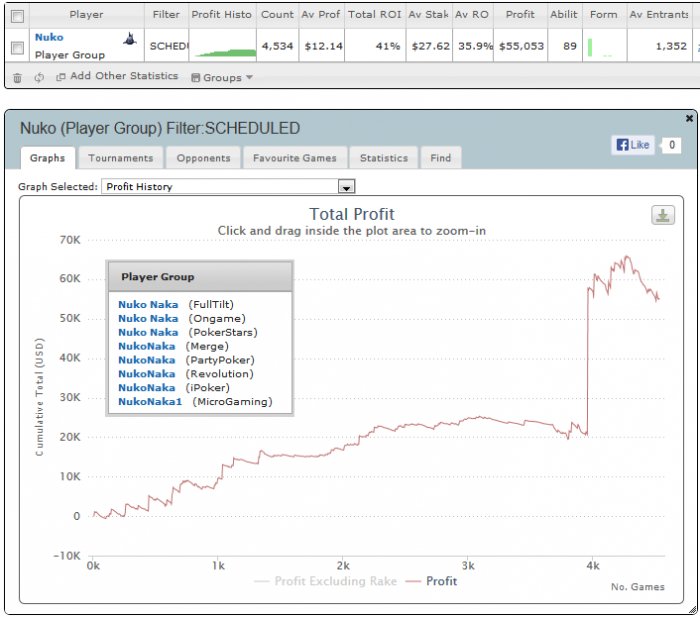
Task: Click the trash delete icon below table
Action: click(17, 78)
